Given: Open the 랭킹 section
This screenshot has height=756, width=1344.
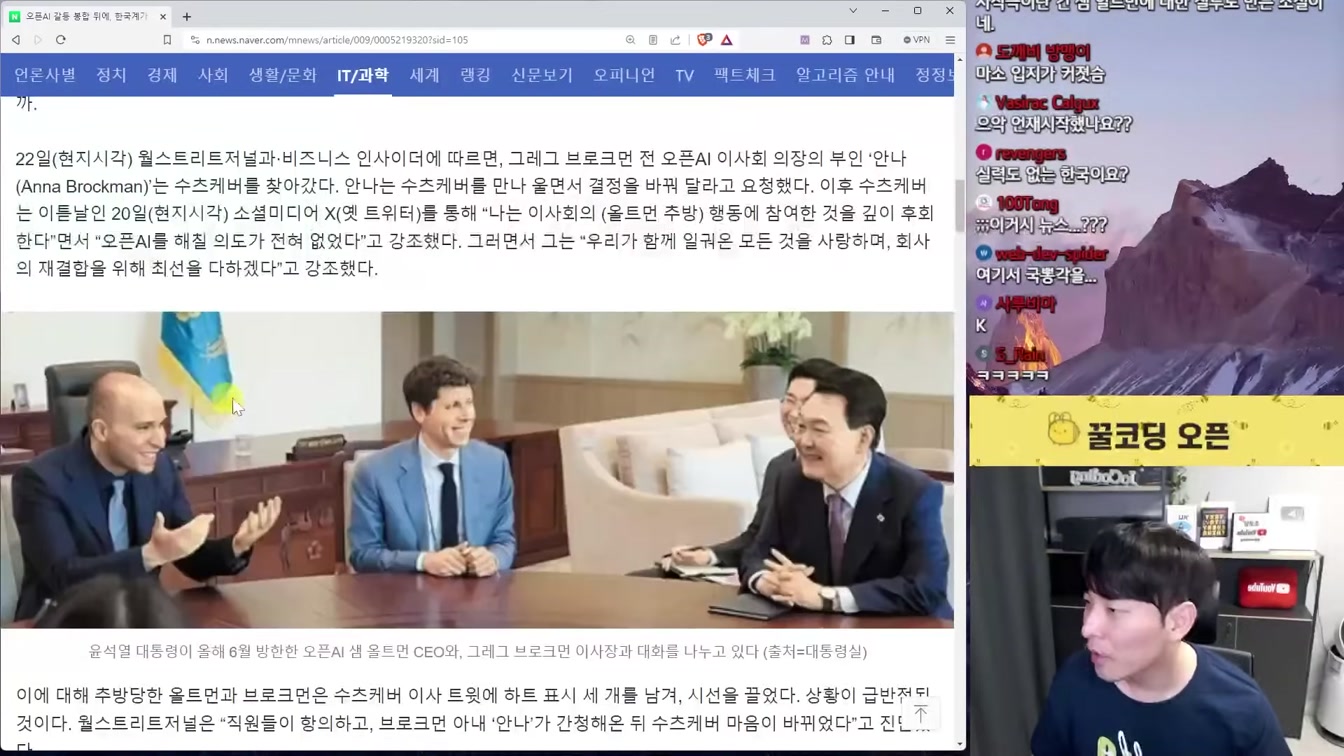Looking at the screenshot, I should [475, 75].
